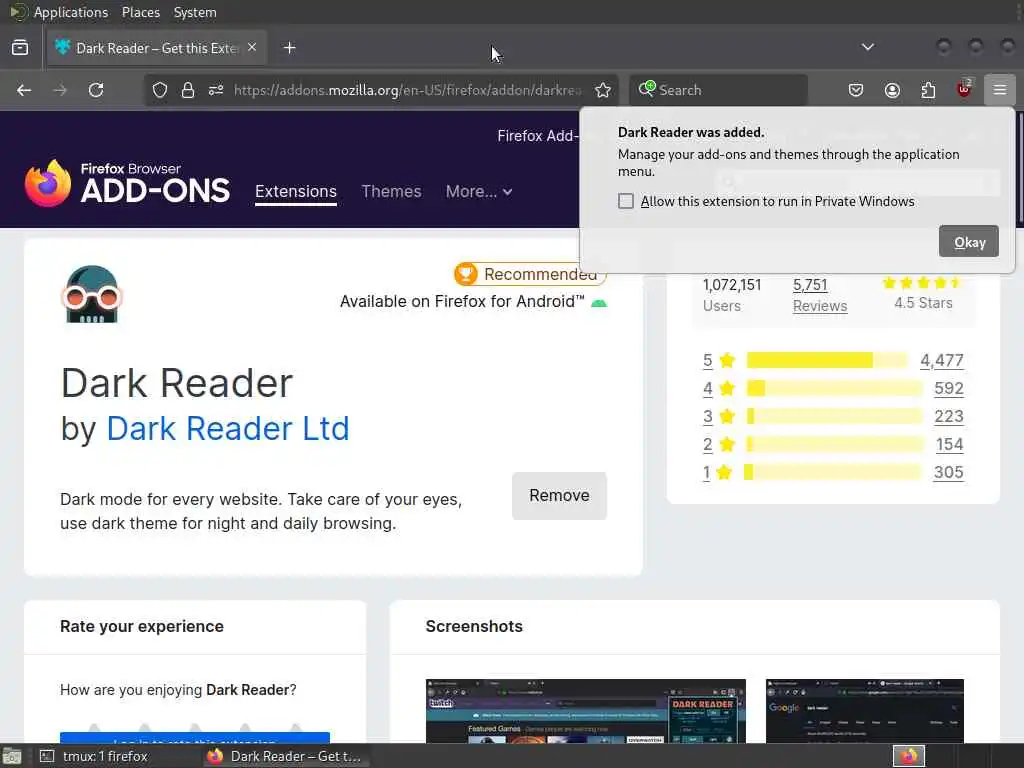Image resolution: width=1024 pixels, height=768 pixels.
Task: Open the 4,477 five-star review count
Action: point(942,360)
